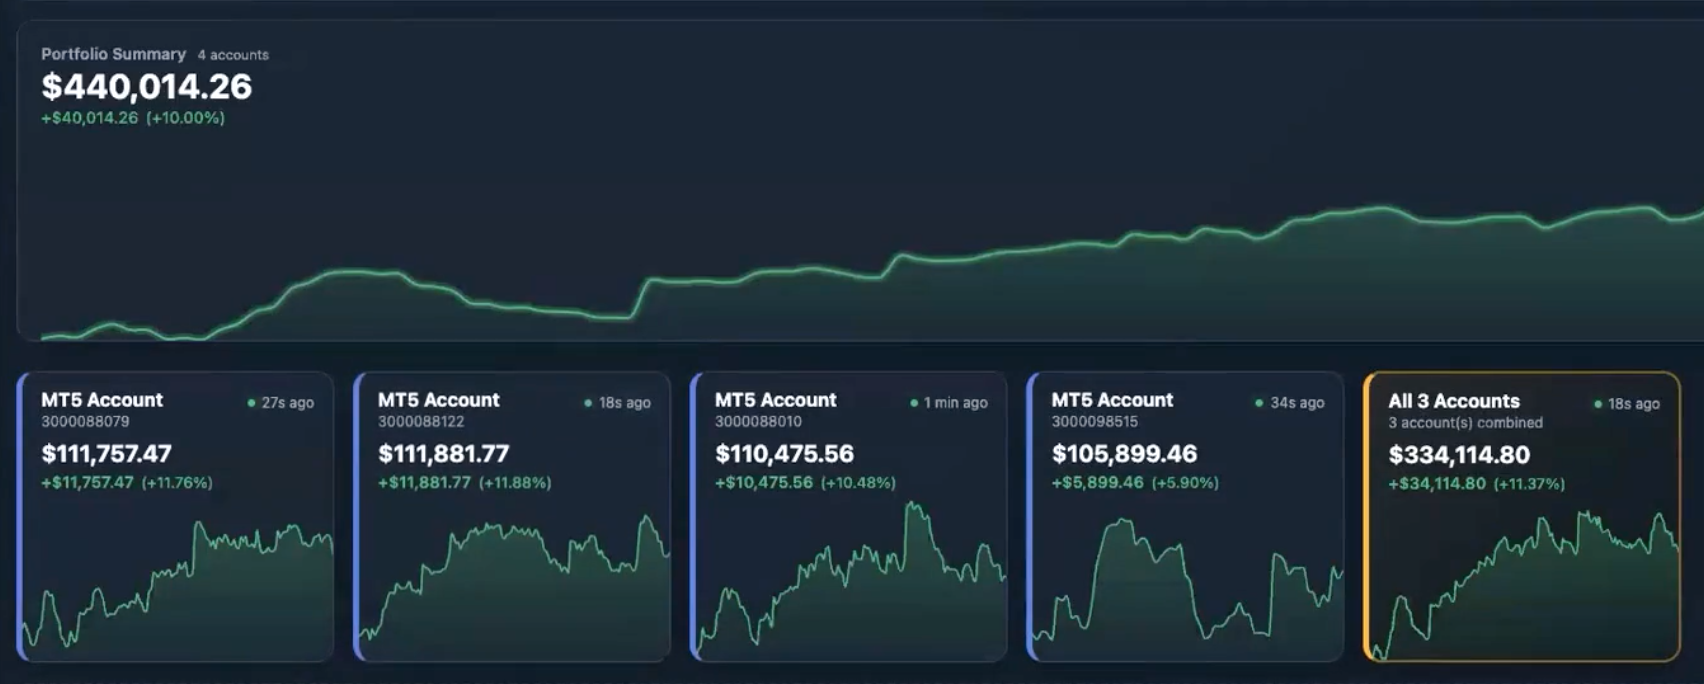The width and height of the screenshot is (1704, 684).
Task: Click the '3 account(s) combined' label
Action: pyautogui.click(x=1465, y=423)
